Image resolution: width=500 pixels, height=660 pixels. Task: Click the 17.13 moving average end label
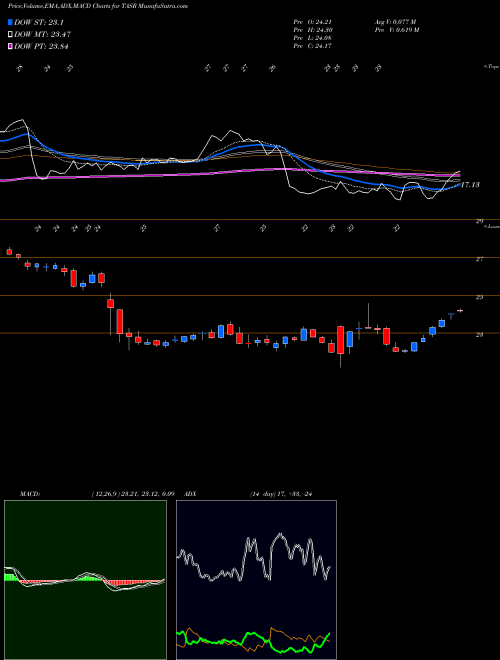[x=470, y=185]
